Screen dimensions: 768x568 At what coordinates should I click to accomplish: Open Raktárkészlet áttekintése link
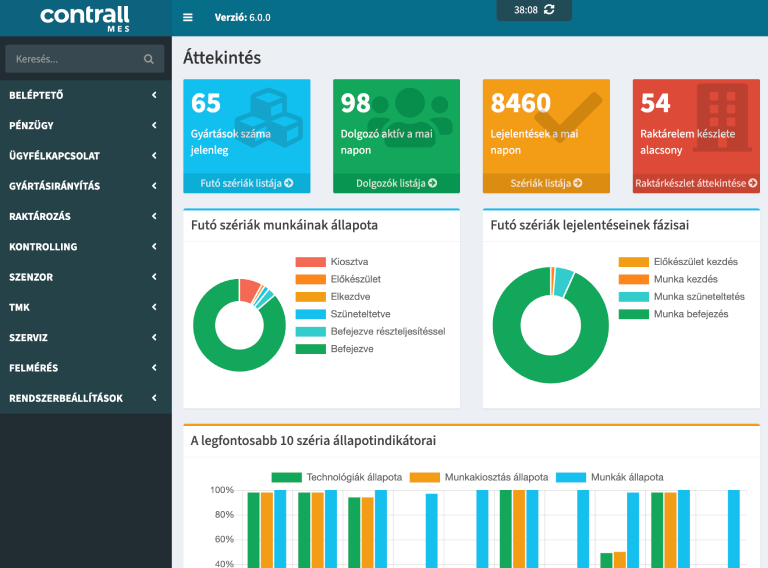pyautogui.click(x=696, y=183)
